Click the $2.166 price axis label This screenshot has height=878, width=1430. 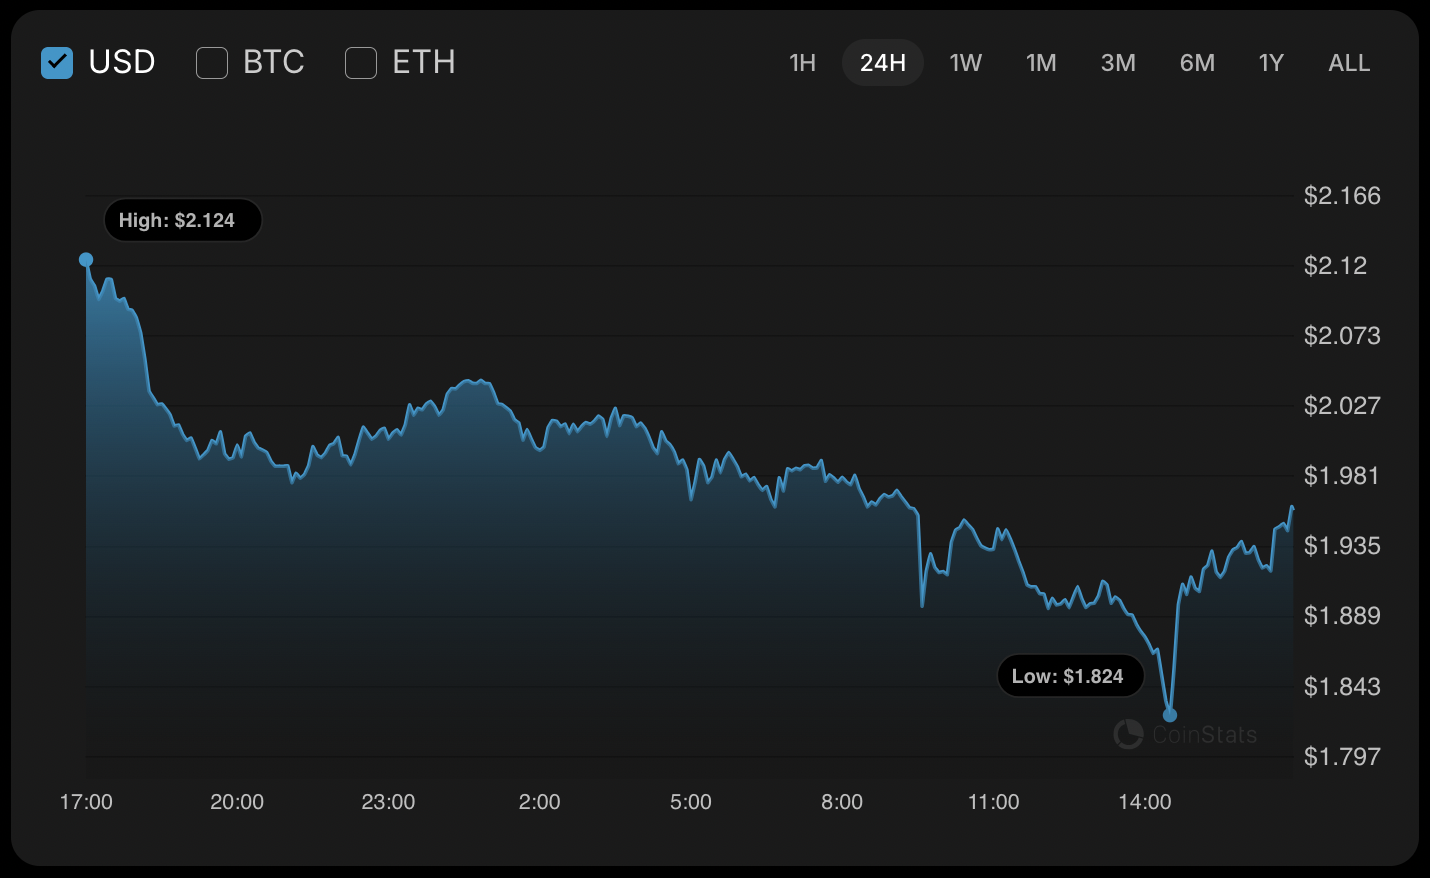(x=1341, y=196)
